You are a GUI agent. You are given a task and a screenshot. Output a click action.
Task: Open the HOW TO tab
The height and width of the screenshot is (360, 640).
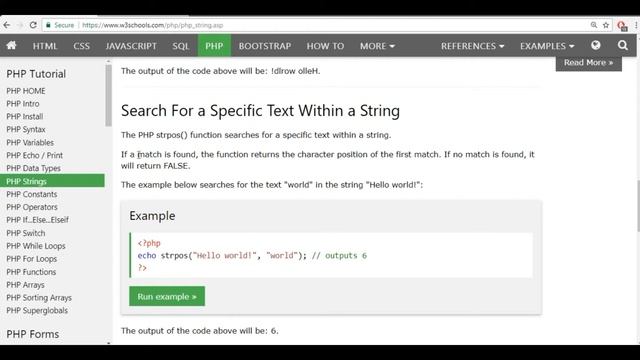point(325,46)
